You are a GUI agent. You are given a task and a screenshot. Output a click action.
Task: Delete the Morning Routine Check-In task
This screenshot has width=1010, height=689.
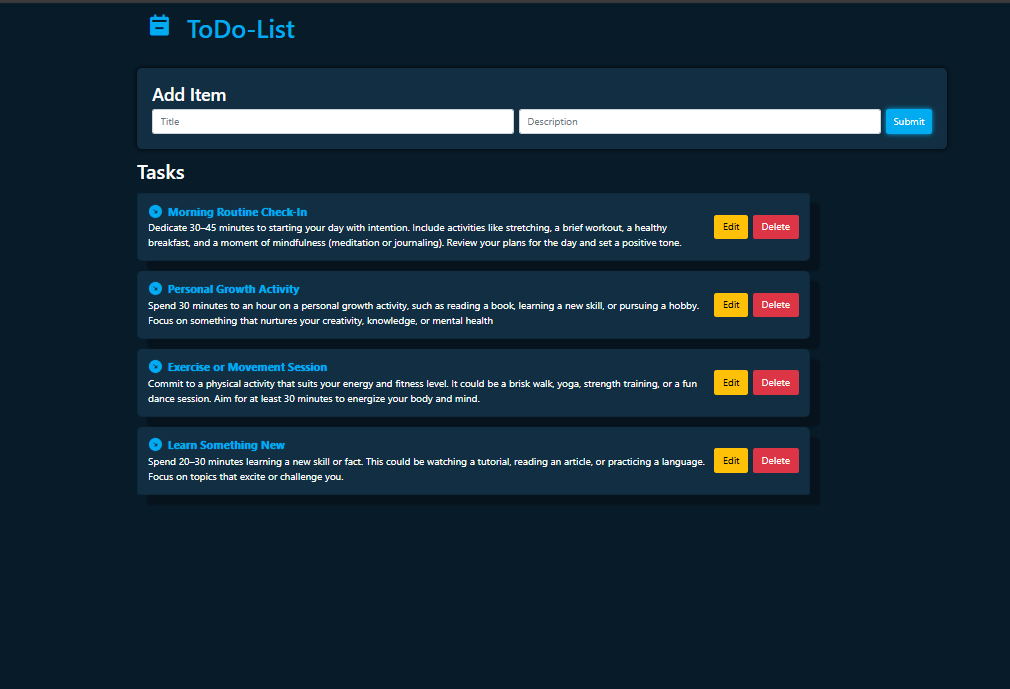point(775,227)
